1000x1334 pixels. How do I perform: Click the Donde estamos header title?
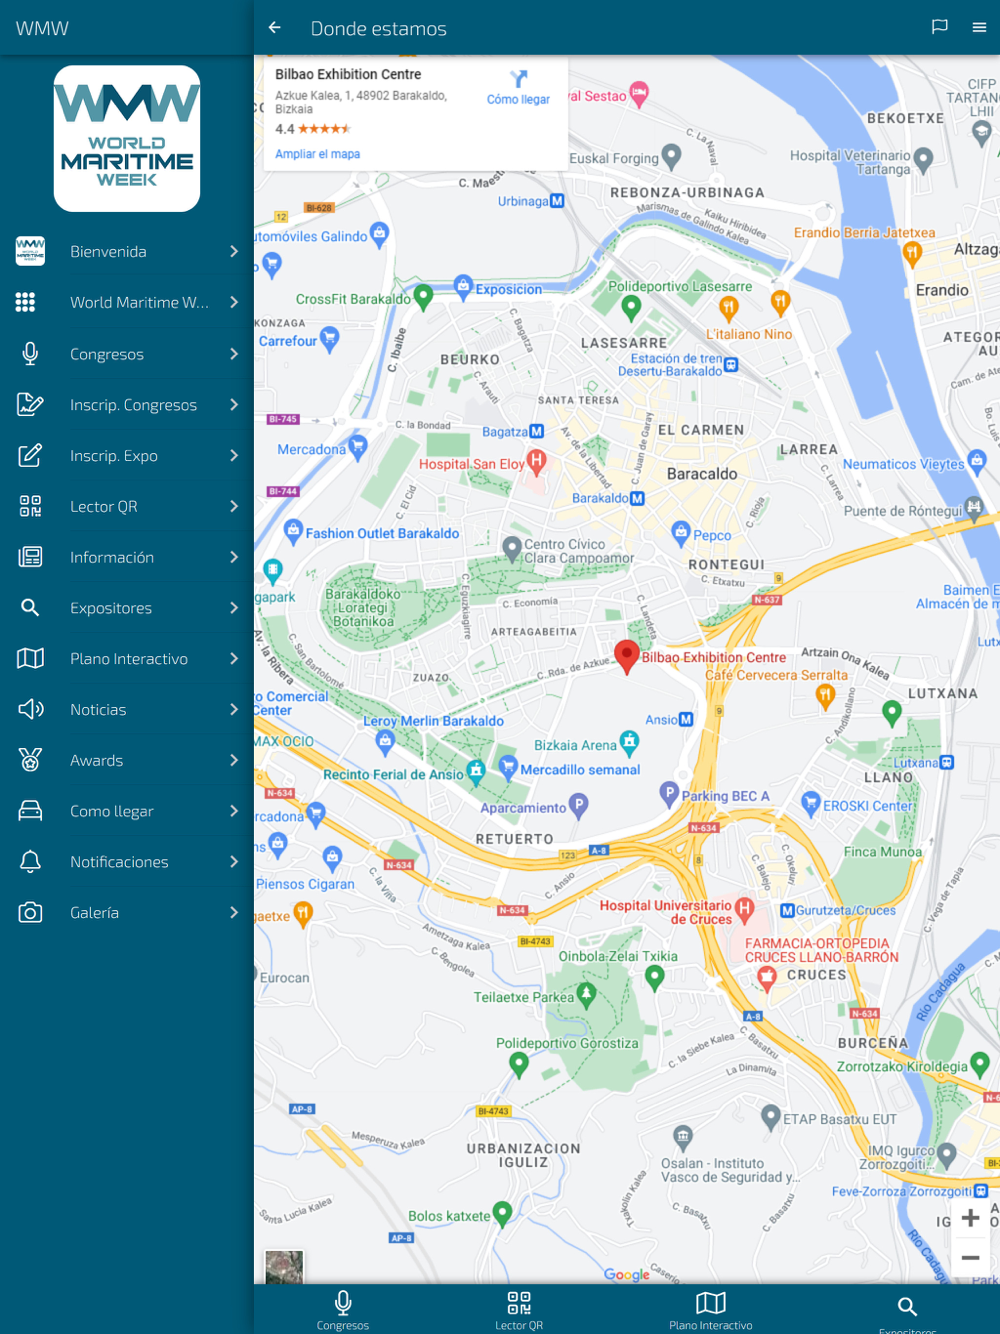pos(379,29)
